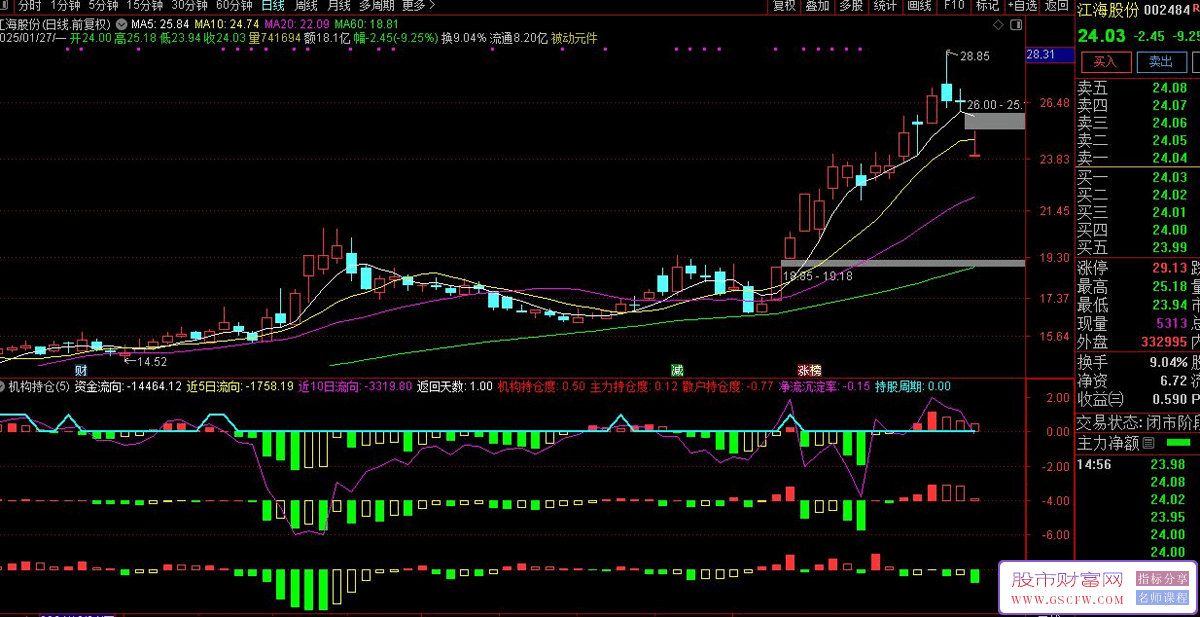
Task: Open the 多周期 multi-period view
Action: tap(378, 6)
